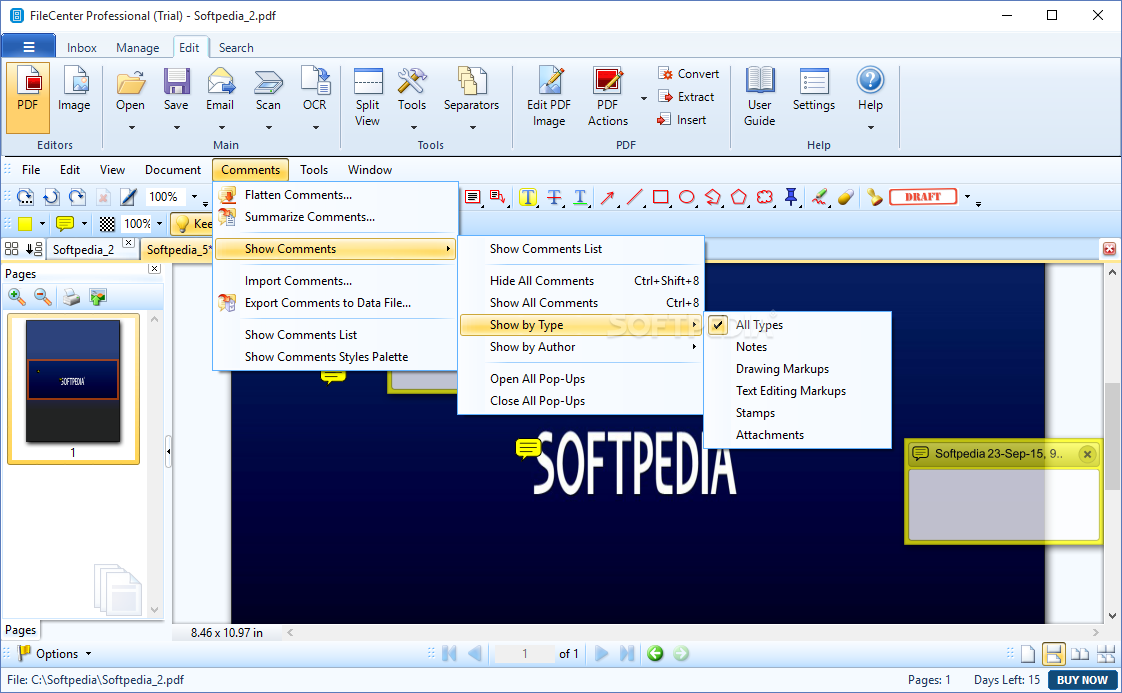Image resolution: width=1122 pixels, height=693 pixels.
Task: Switch to the Softpedia_2 document tab
Action: 84,250
